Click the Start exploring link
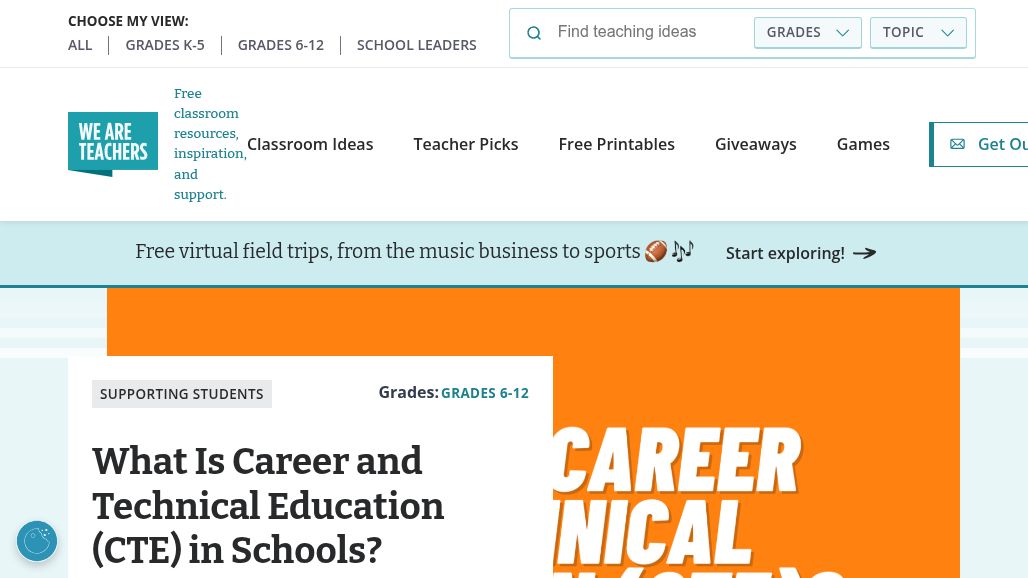The height and width of the screenshot is (578, 1028). (x=785, y=253)
